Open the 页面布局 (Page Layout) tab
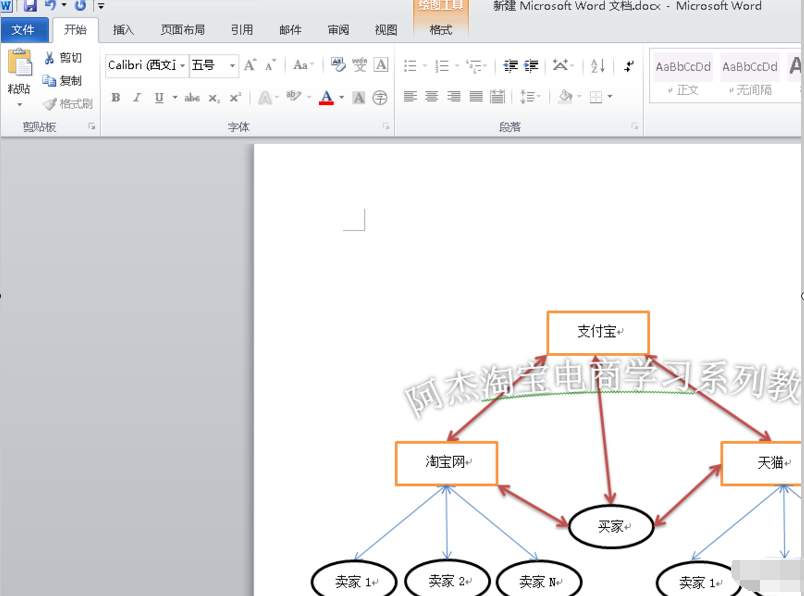Image resolution: width=804 pixels, height=596 pixels. [182, 30]
